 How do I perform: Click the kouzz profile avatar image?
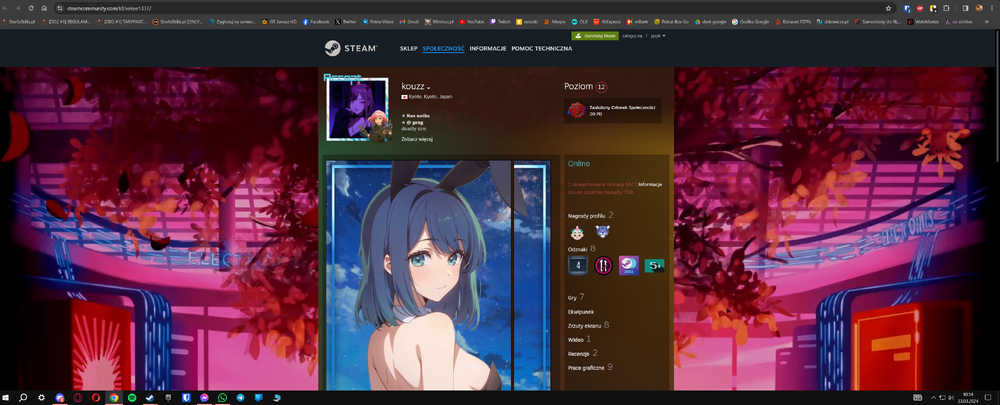[x=357, y=110]
